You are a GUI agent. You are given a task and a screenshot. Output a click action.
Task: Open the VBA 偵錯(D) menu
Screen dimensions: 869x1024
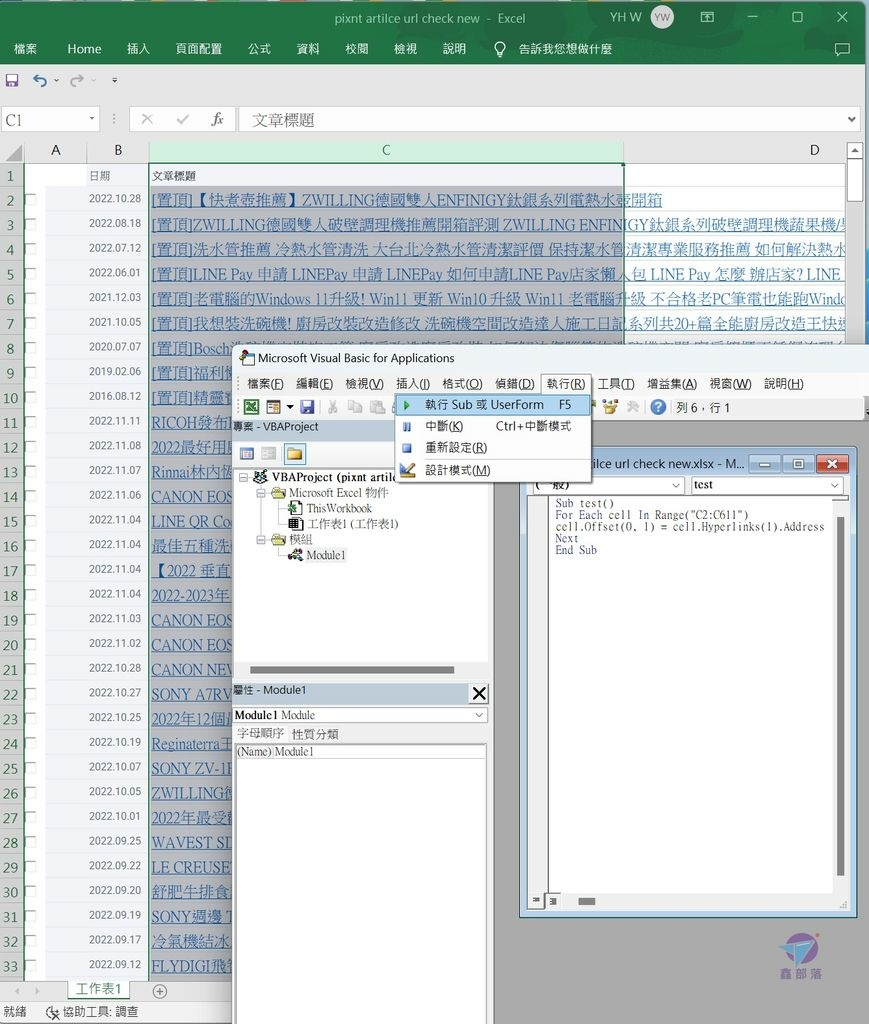pos(514,384)
